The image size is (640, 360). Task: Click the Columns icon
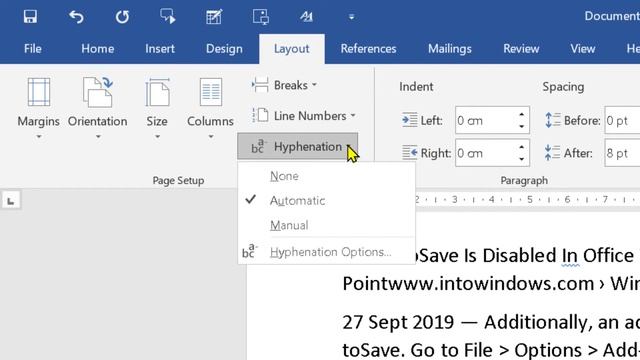click(211, 92)
